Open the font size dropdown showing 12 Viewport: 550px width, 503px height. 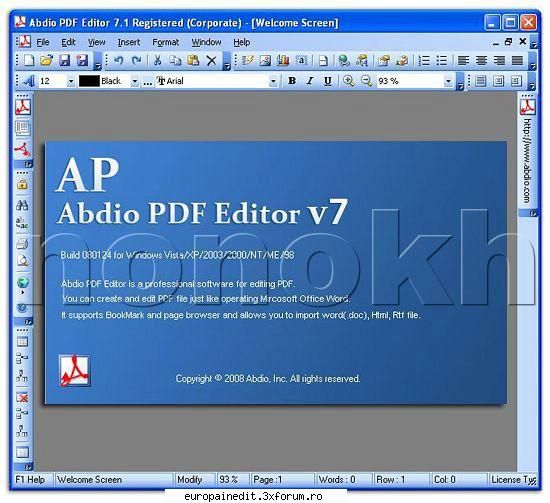[x=71, y=81]
